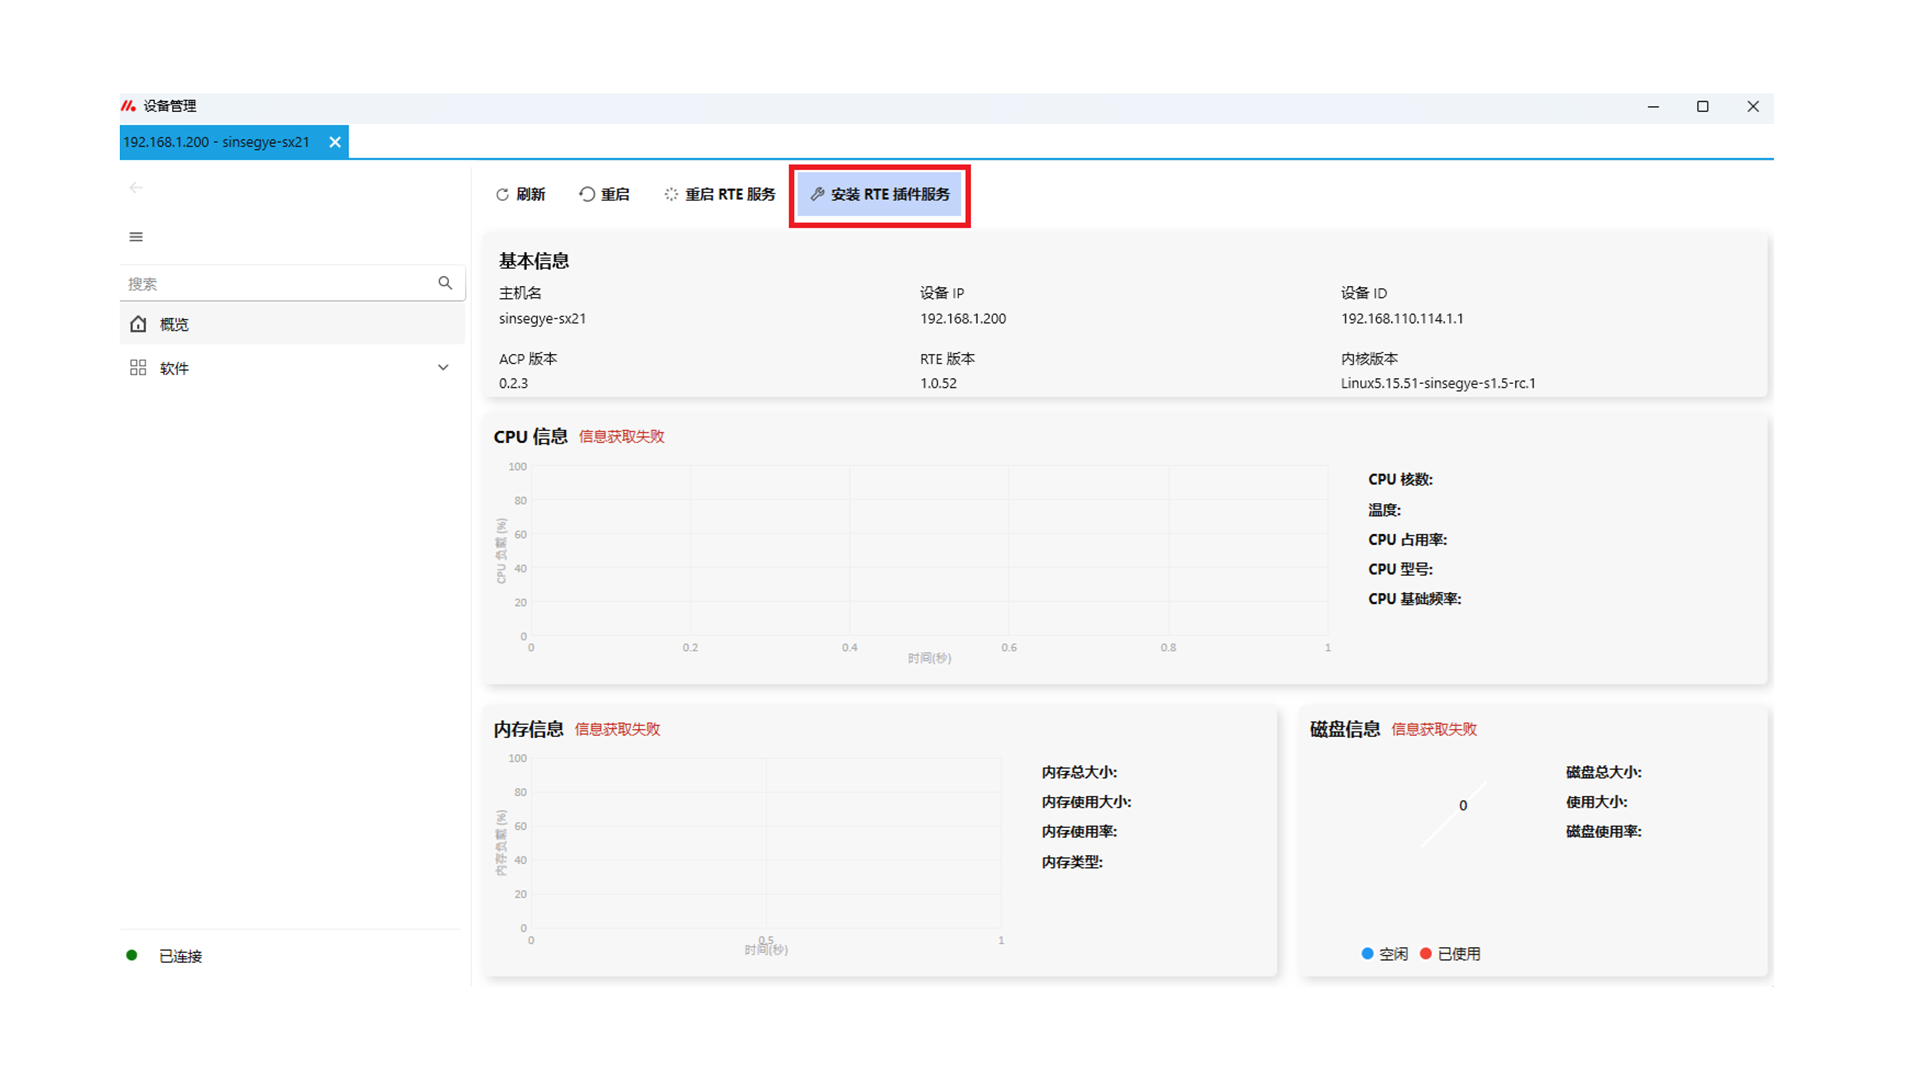Close the 192.168.1.200 device tab
This screenshot has width=1920, height=1080.
pos(335,142)
